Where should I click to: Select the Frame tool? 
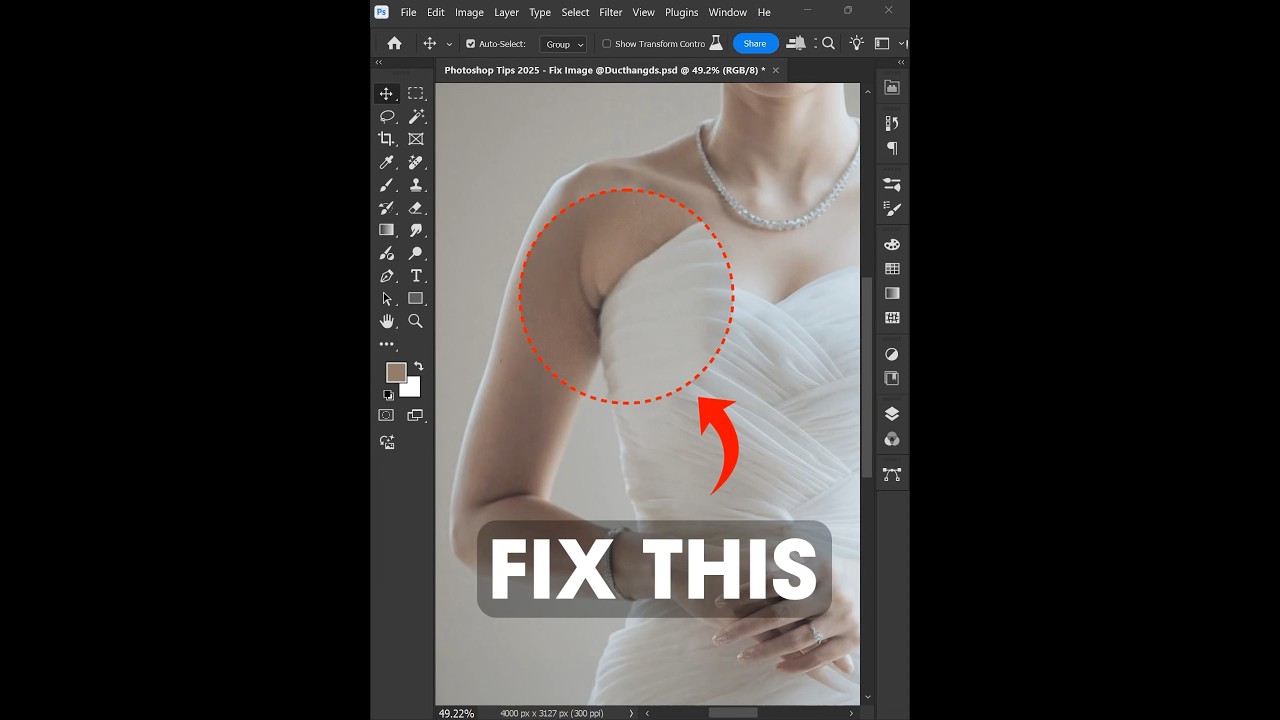[x=416, y=139]
